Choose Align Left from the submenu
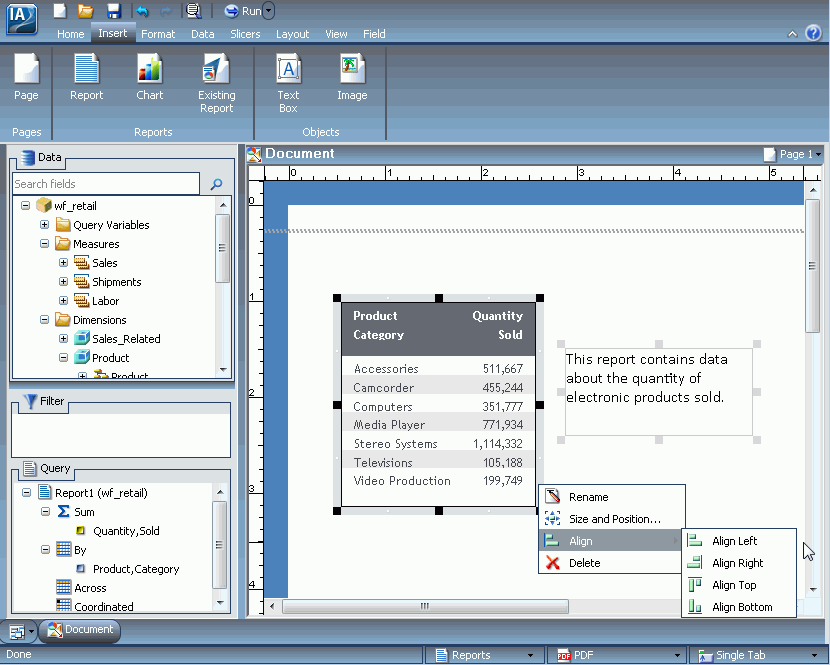Screen dimensions: 830x665 739,541
